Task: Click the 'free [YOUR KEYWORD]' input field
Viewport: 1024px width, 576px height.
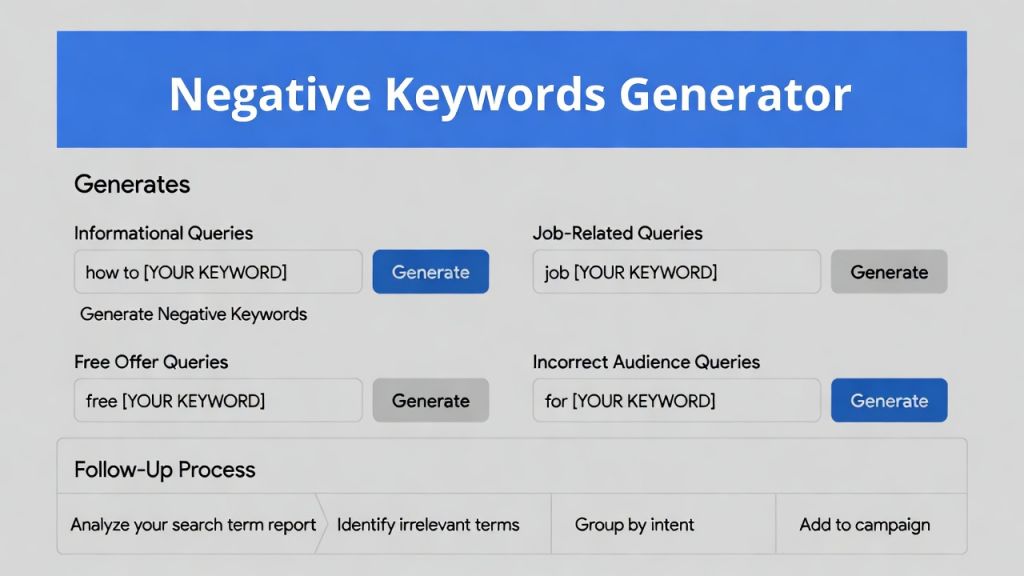Action: [x=217, y=400]
